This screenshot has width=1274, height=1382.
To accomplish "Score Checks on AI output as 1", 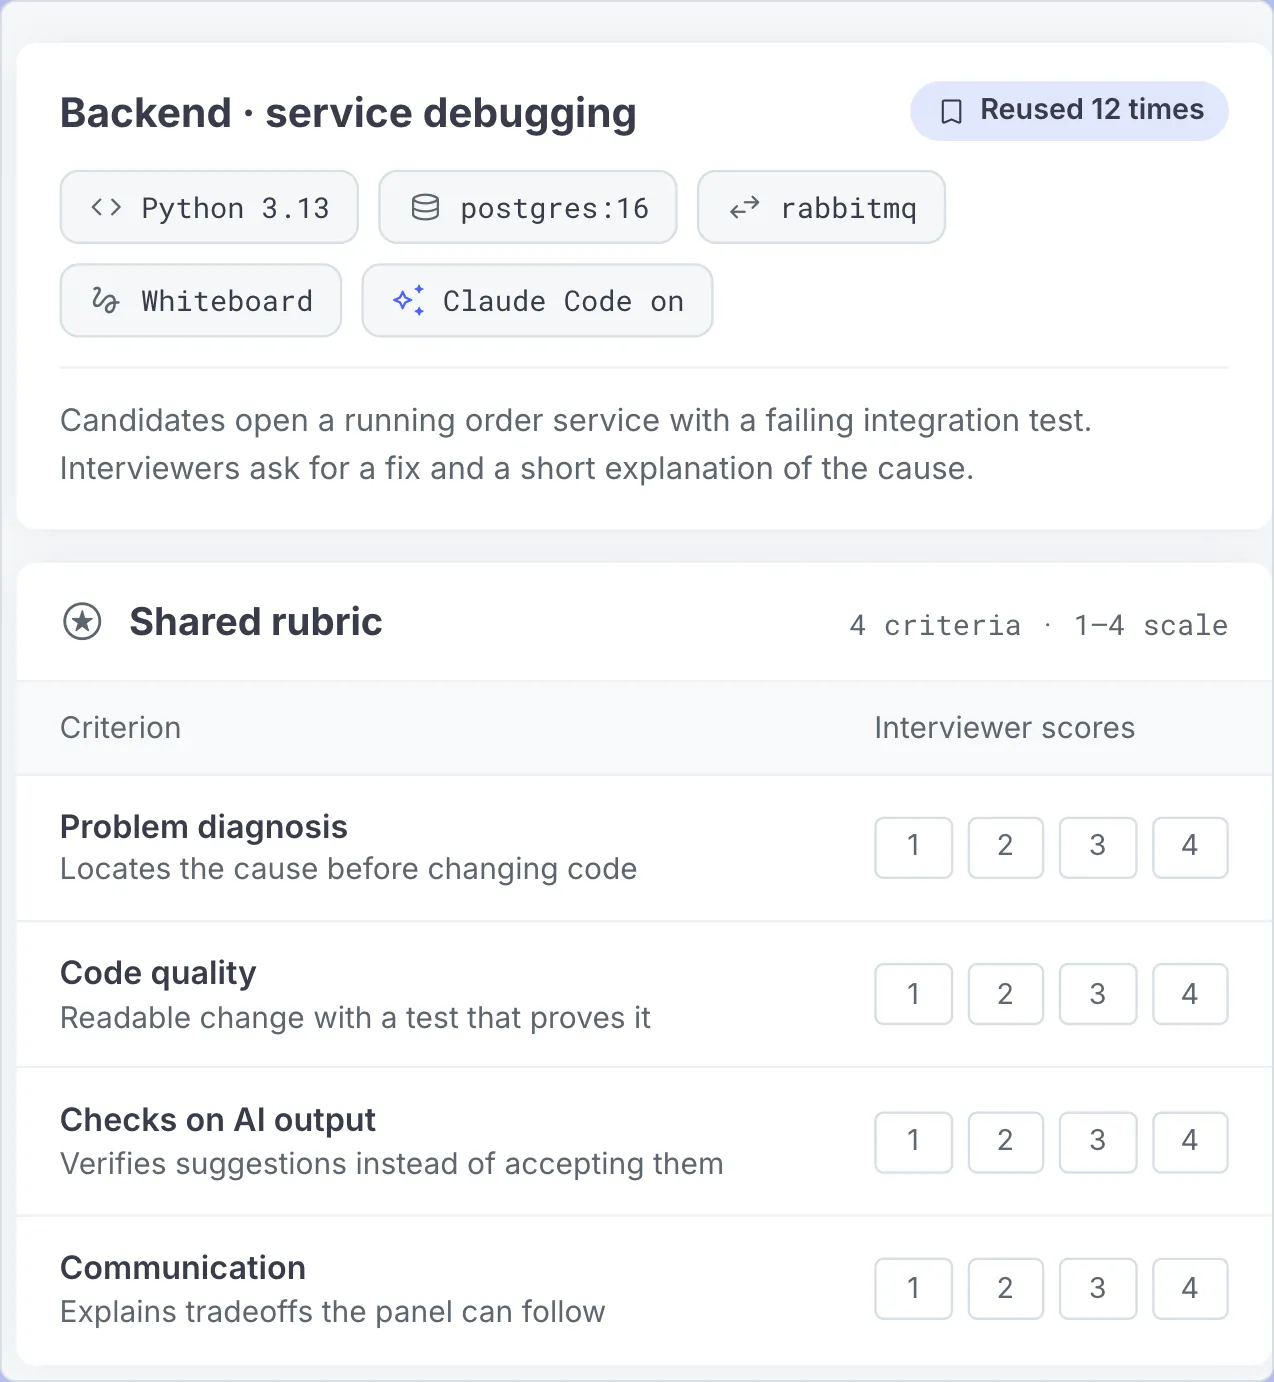I will tap(914, 1141).
